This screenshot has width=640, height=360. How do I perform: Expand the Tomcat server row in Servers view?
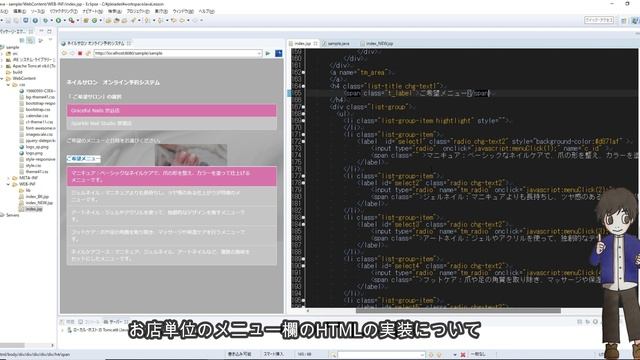tap(63, 330)
